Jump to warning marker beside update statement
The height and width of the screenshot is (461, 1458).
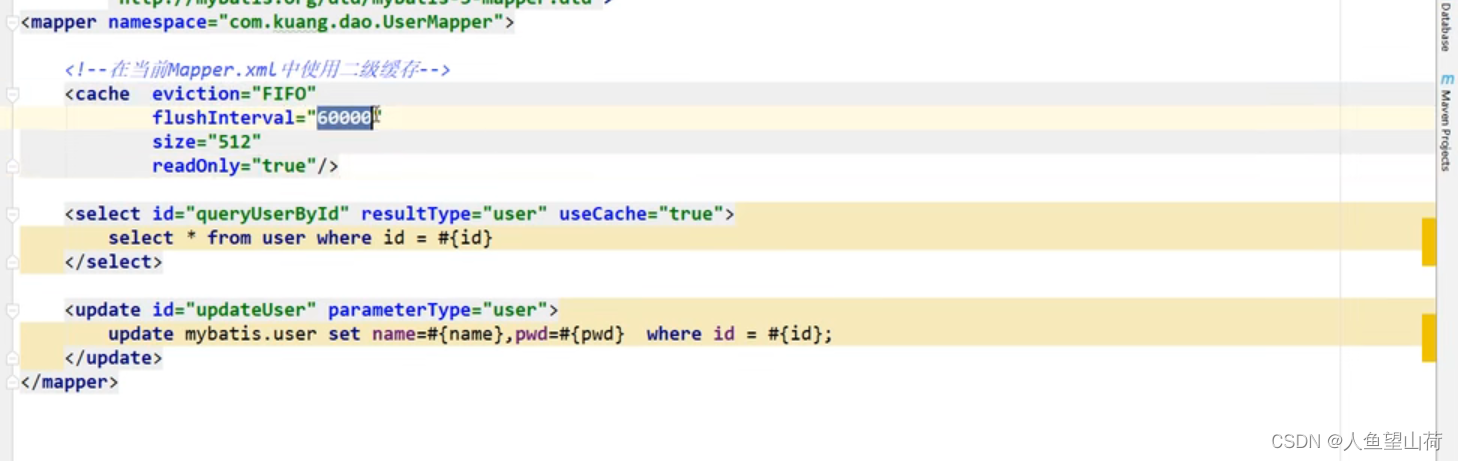pos(1429,338)
